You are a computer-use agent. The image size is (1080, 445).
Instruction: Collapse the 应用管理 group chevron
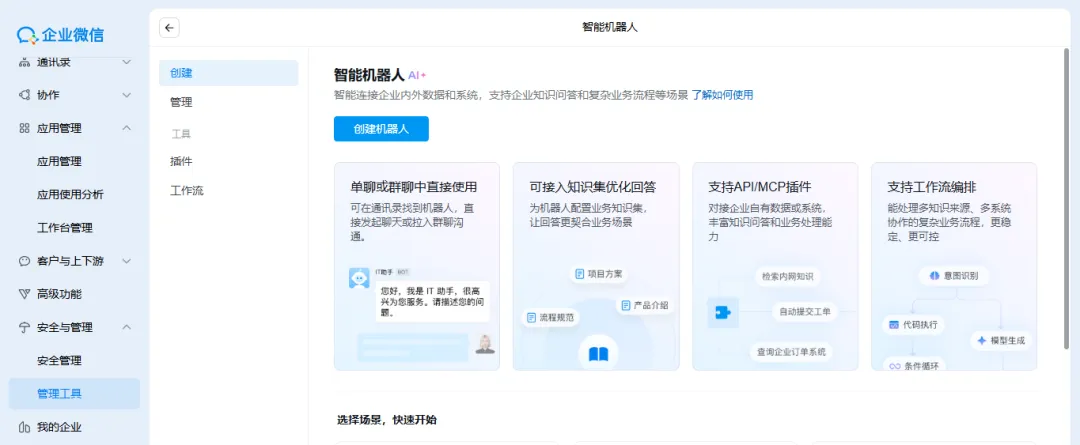pyautogui.click(x=127, y=128)
